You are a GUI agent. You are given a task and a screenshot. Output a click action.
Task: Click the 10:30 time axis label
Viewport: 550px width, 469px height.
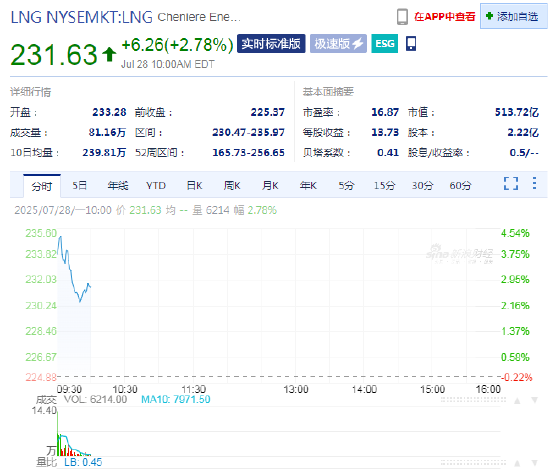125,389
